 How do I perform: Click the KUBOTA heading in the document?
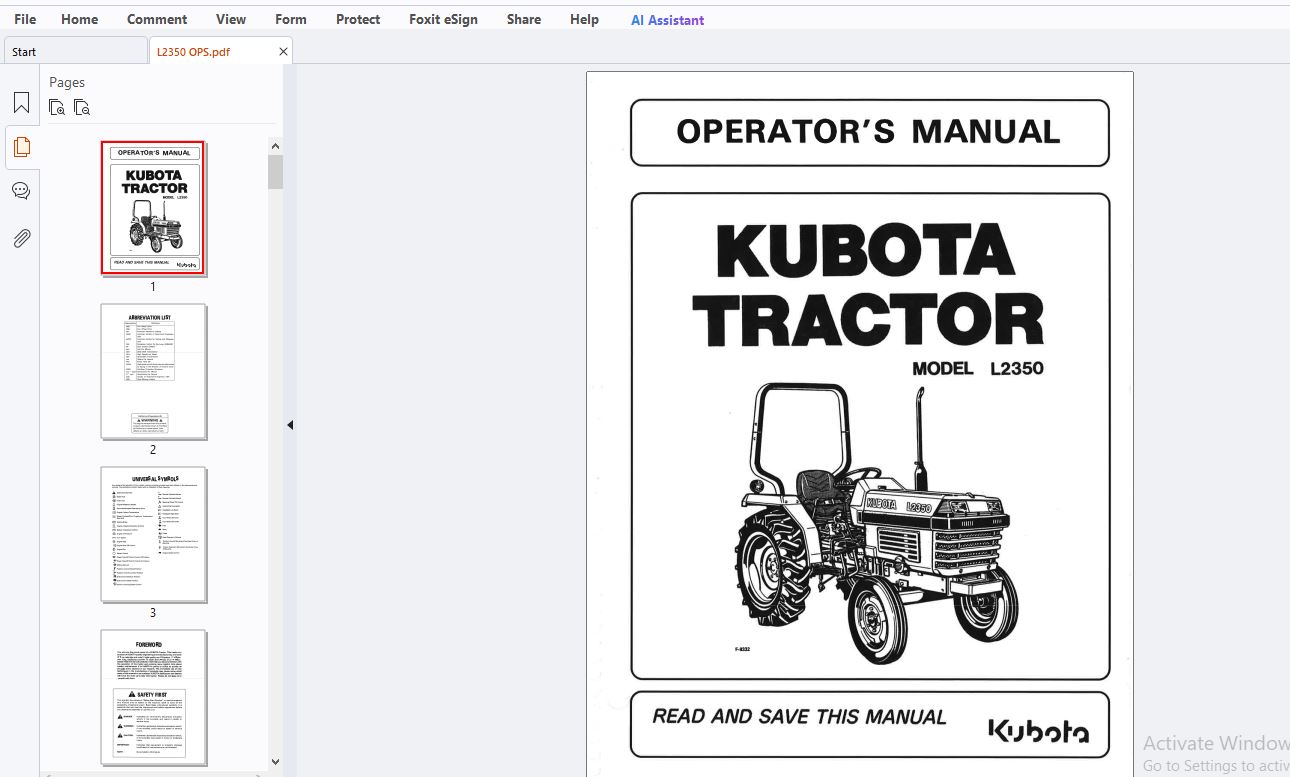click(866, 249)
